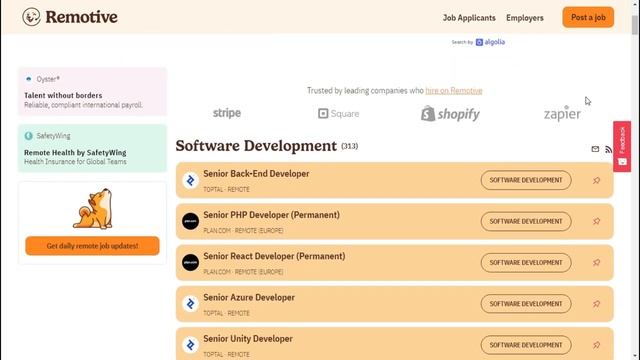Click plan.com logo on Senior PHP Developer

190,221
